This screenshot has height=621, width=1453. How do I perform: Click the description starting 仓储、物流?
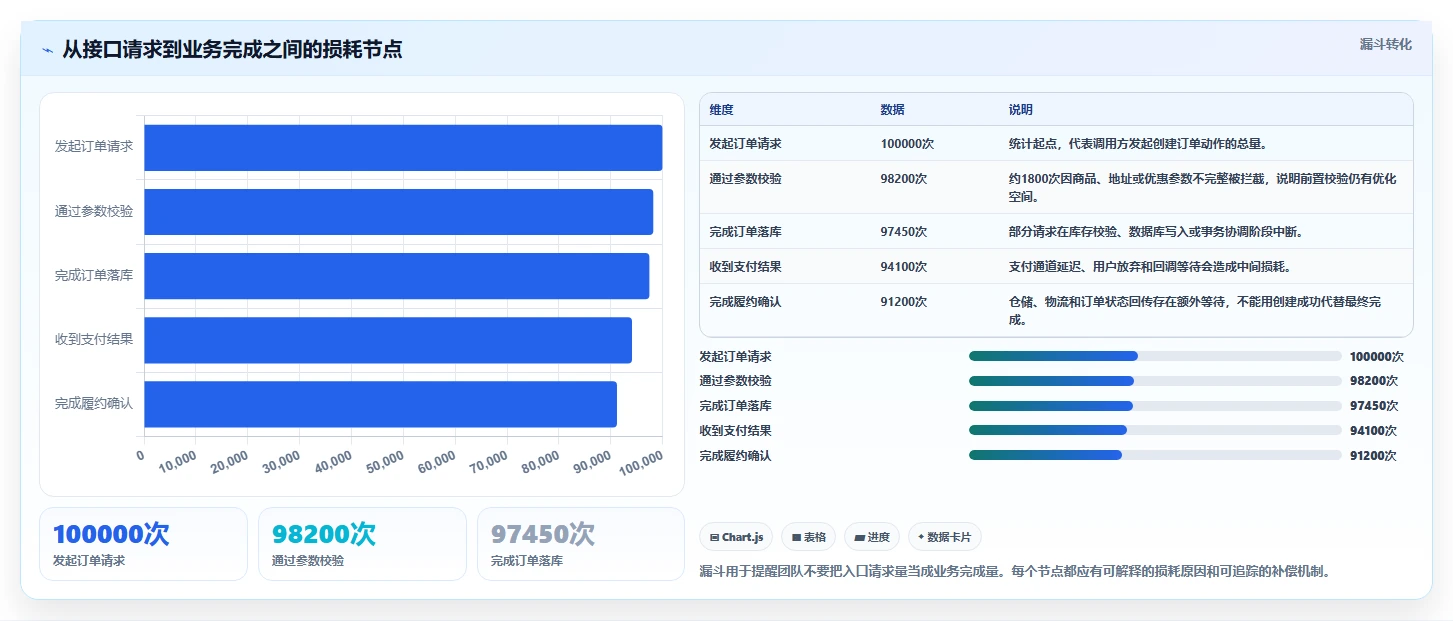(1195, 311)
